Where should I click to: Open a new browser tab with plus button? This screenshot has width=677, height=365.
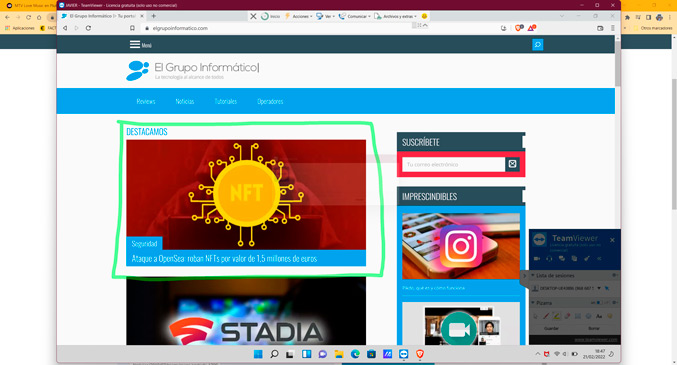click(x=153, y=16)
